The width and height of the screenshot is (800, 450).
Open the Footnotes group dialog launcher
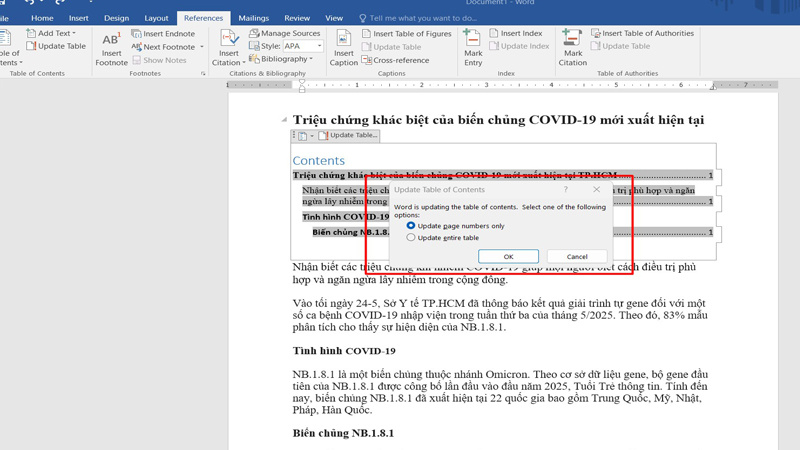(x=203, y=73)
